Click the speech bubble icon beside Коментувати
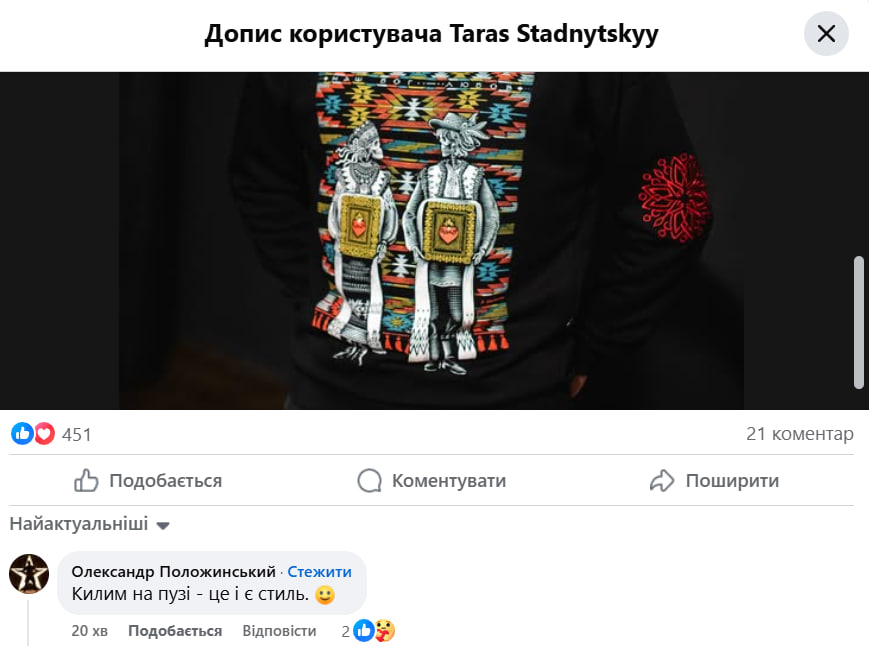The height and width of the screenshot is (646, 869). click(x=370, y=480)
